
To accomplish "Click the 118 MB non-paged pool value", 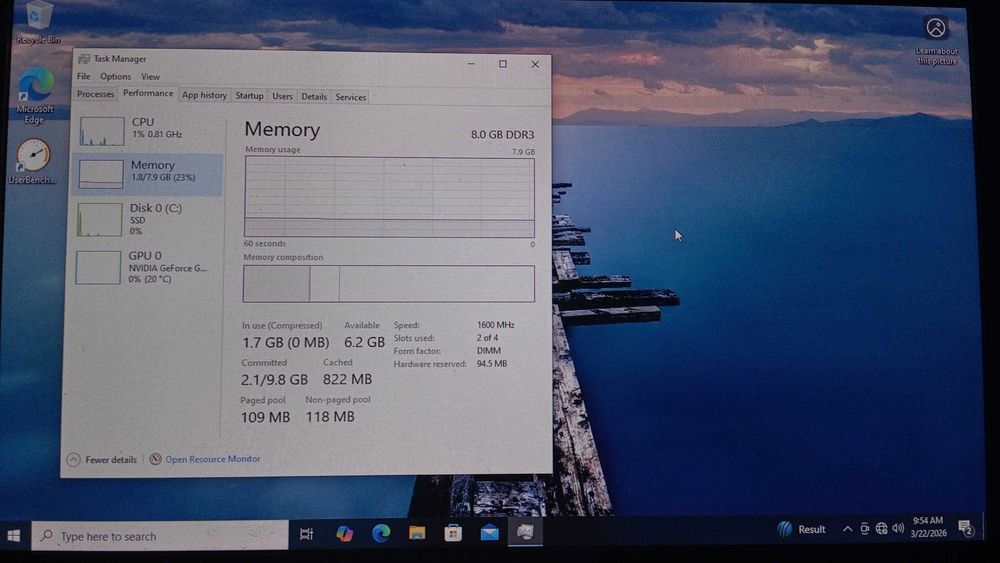I will click(330, 416).
